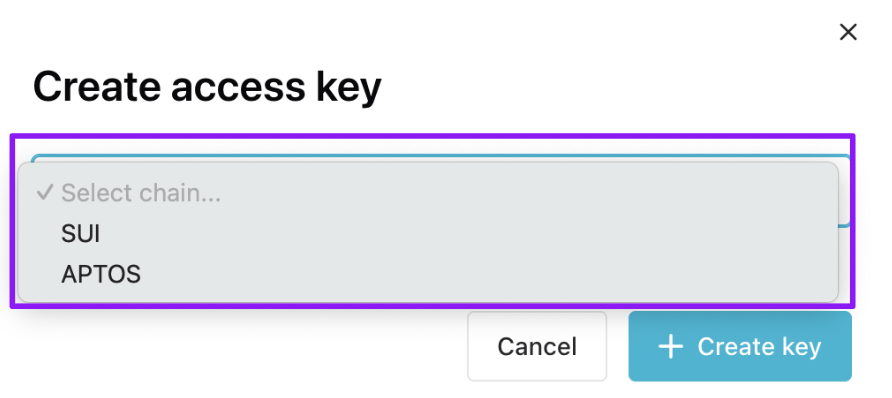The width and height of the screenshot is (892, 398).
Task: Click the currently checked dropdown entry
Action: click(428, 193)
